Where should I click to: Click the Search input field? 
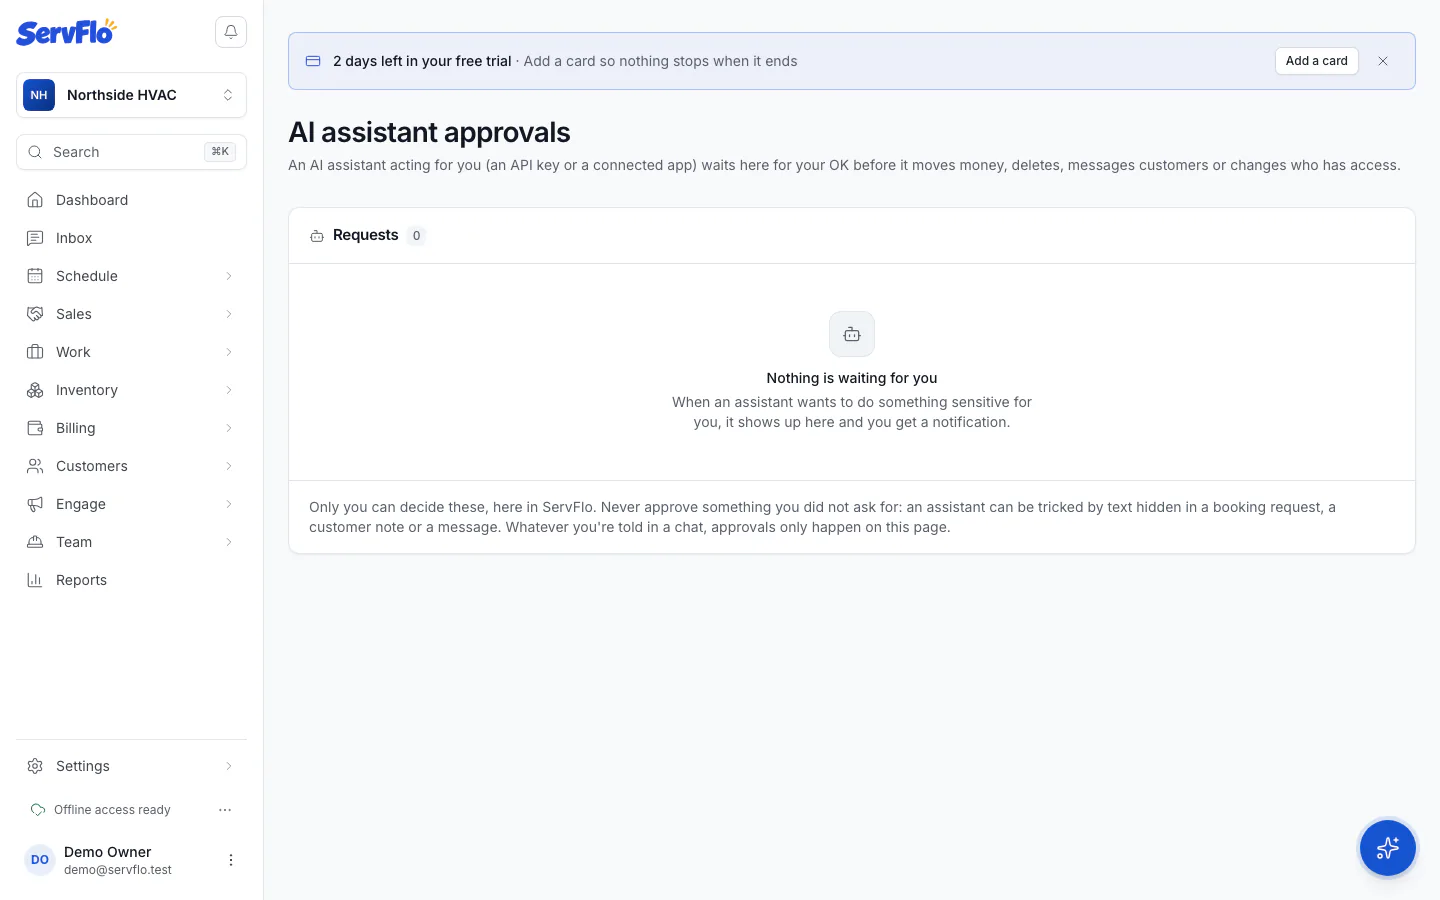click(x=131, y=152)
